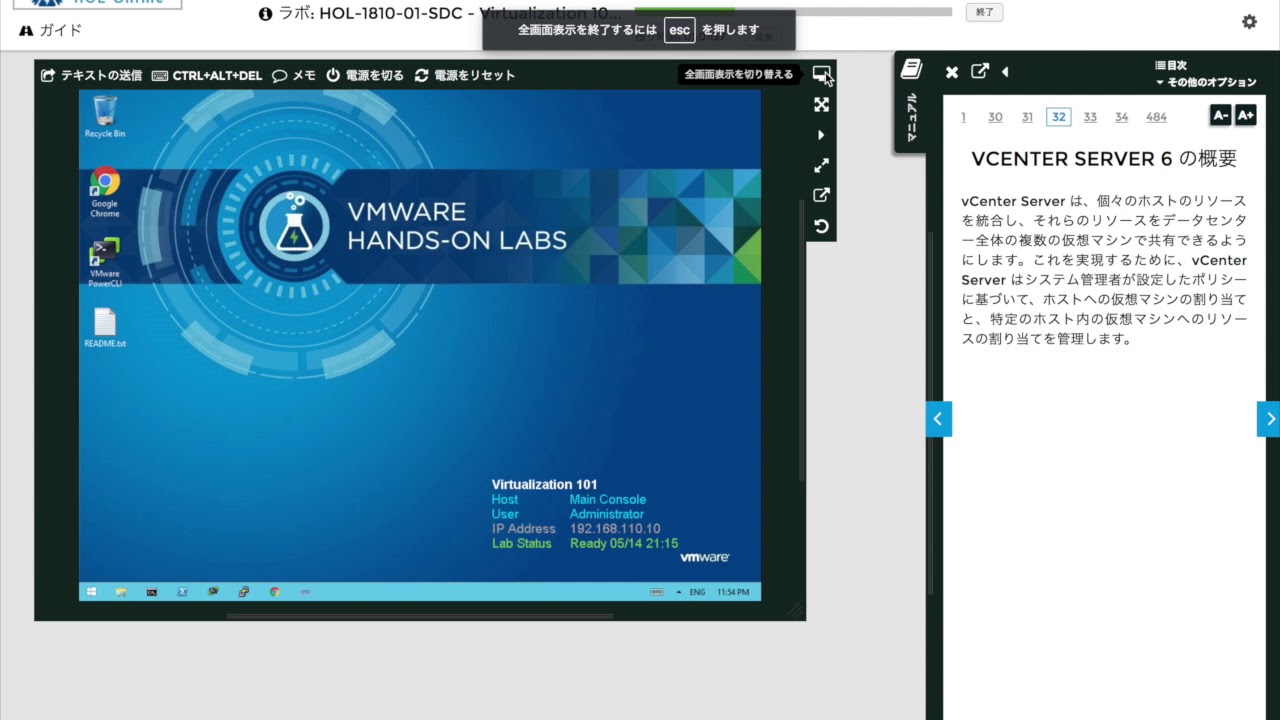Screen dimensions: 1280x720
Task: Click the console display switch icon
Action: (x=821, y=74)
